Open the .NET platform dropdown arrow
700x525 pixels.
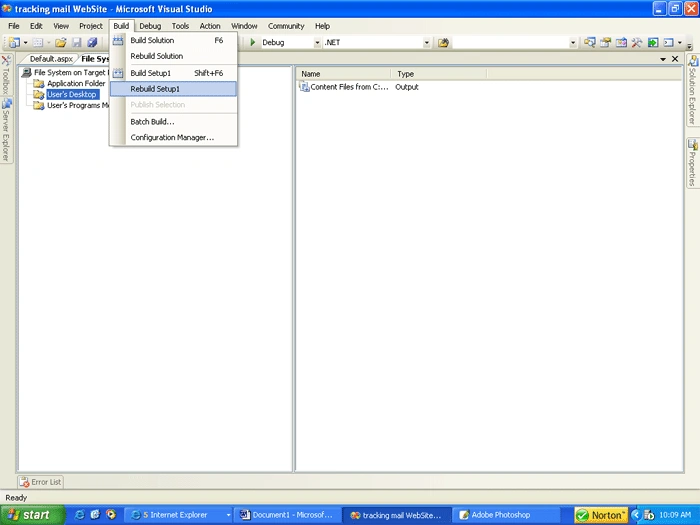pyautogui.click(x=427, y=43)
